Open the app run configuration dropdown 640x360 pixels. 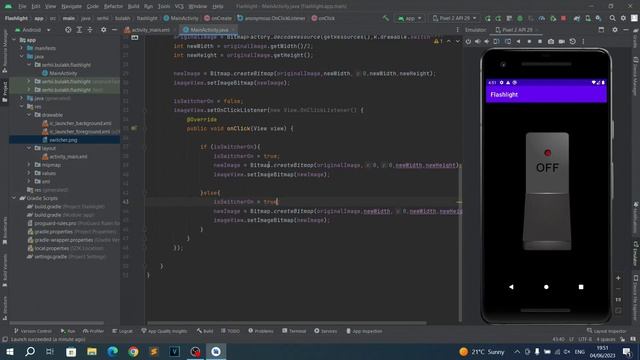409,18
